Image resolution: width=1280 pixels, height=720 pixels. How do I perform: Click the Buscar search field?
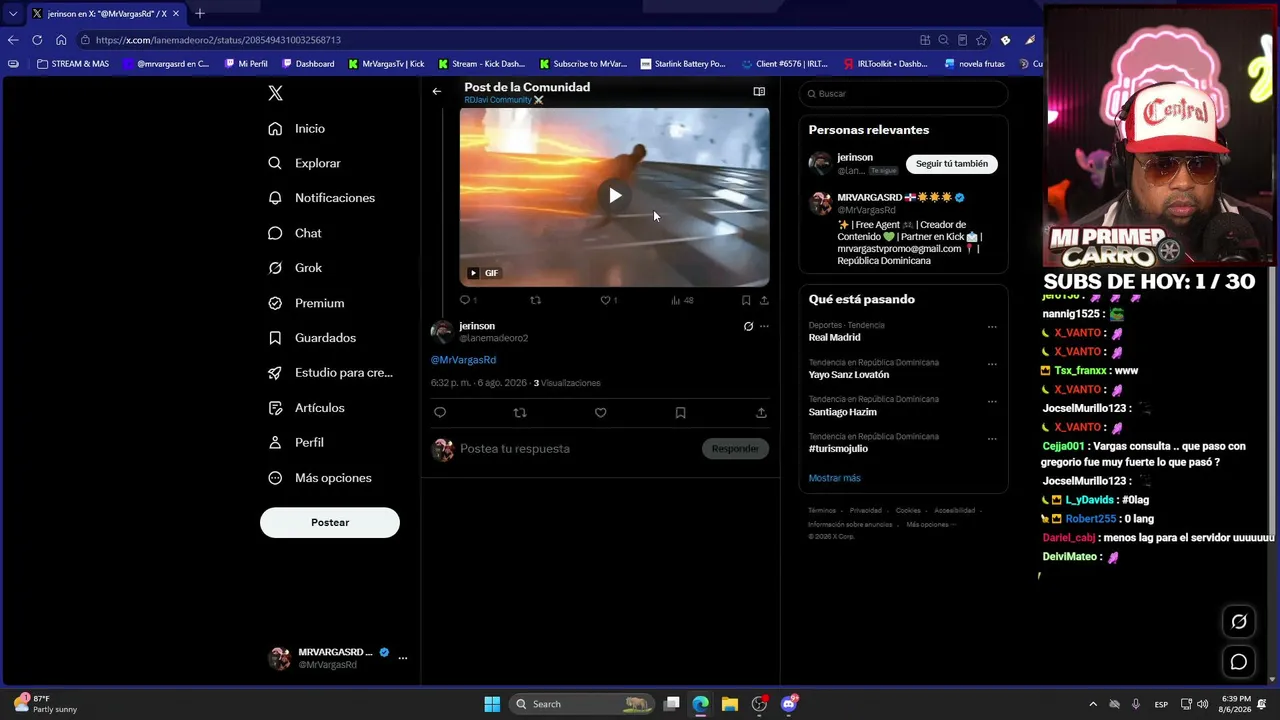pos(903,93)
